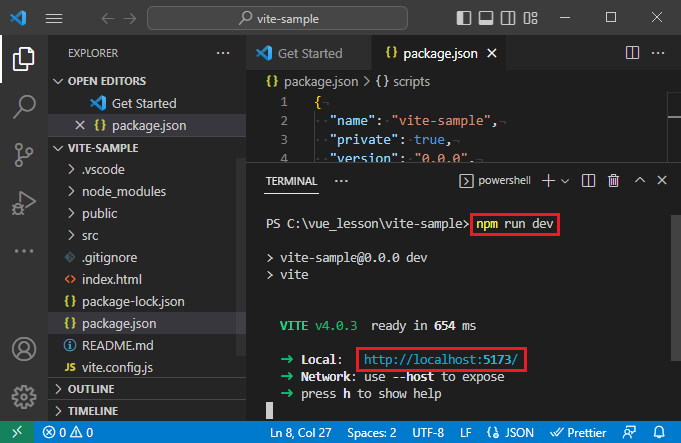Select the scripts breadcrumb item
This screenshot has height=443, width=681.
point(403,81)
